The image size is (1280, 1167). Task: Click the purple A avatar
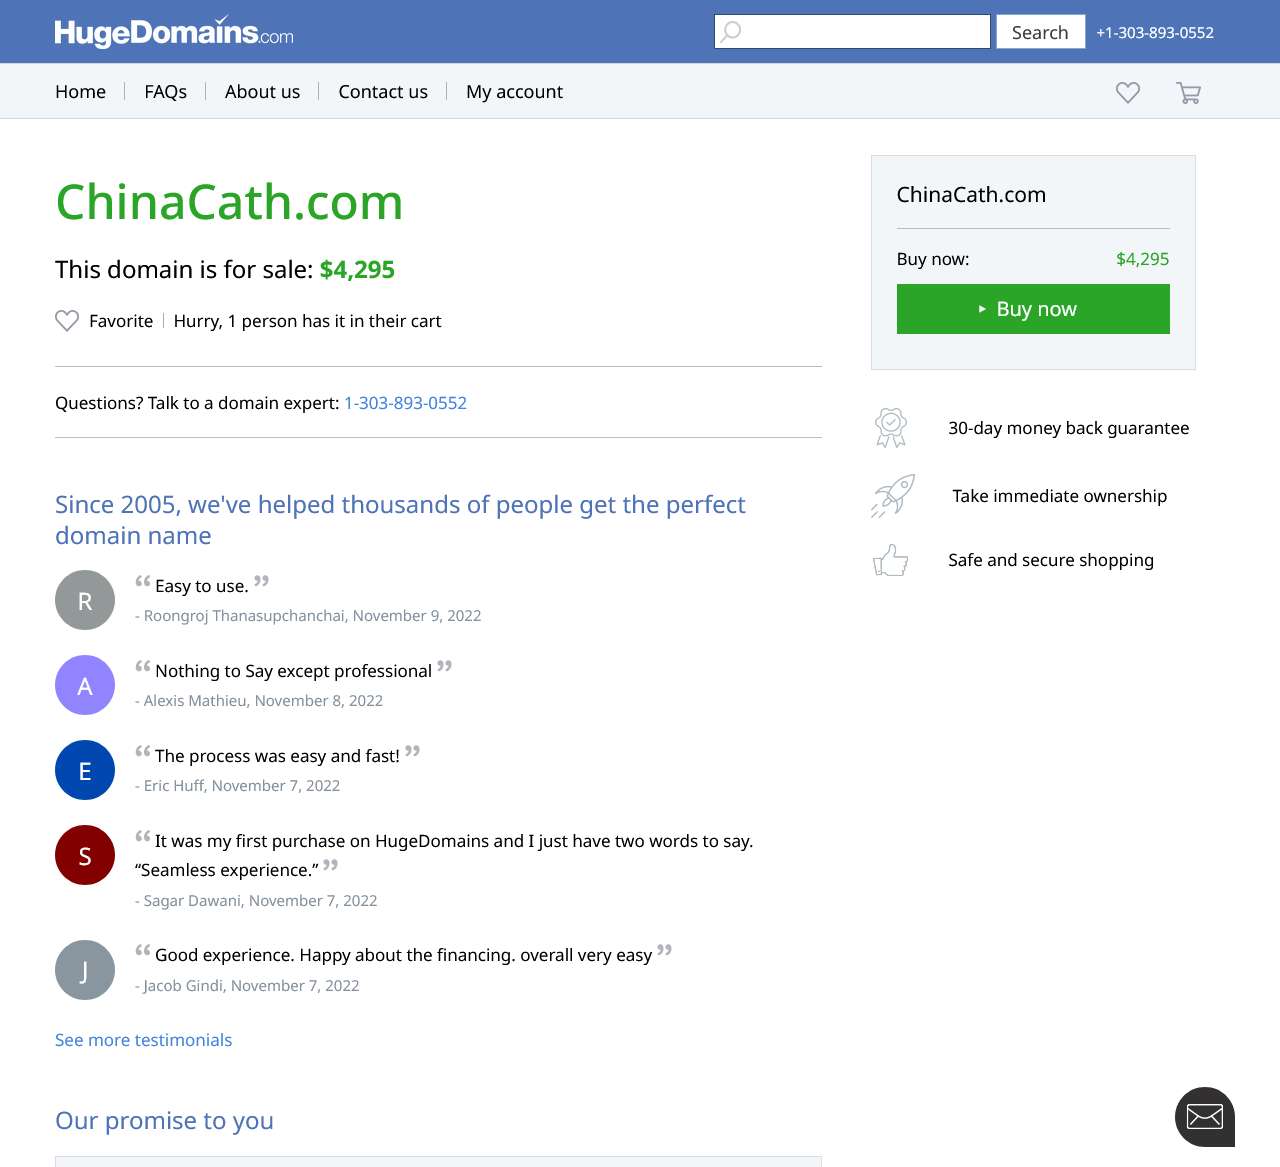point(85,685)
